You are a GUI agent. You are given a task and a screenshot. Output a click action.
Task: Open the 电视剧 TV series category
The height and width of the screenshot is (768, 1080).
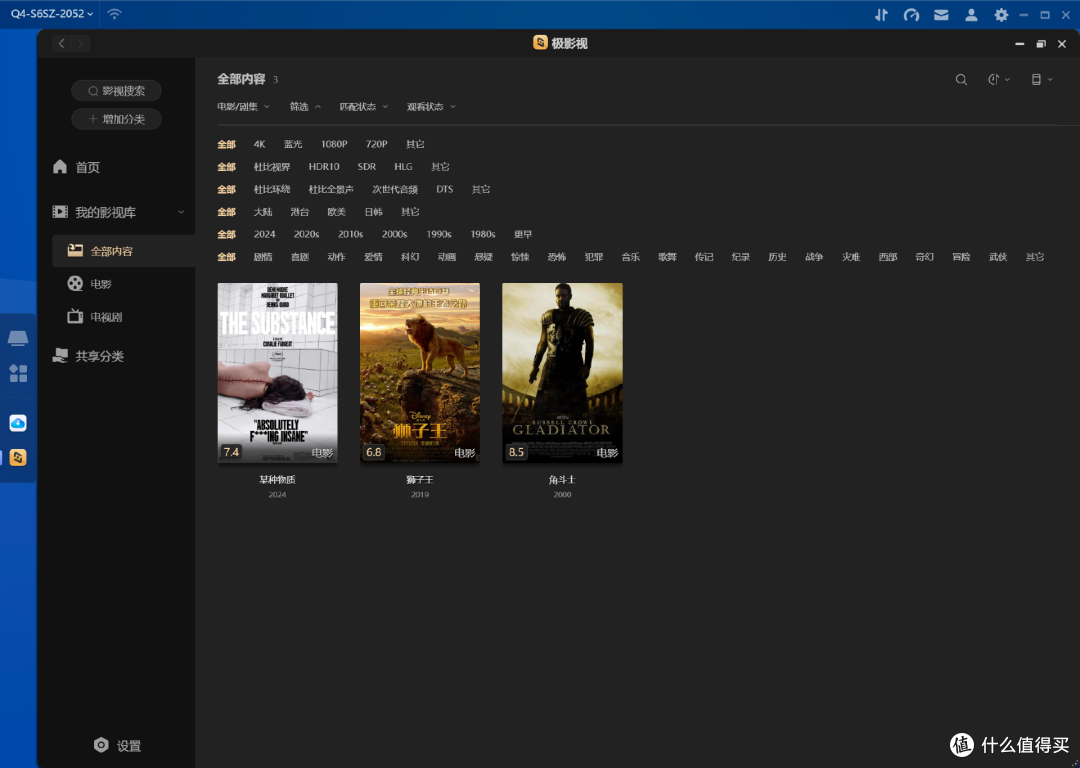[x=95, y=317]
